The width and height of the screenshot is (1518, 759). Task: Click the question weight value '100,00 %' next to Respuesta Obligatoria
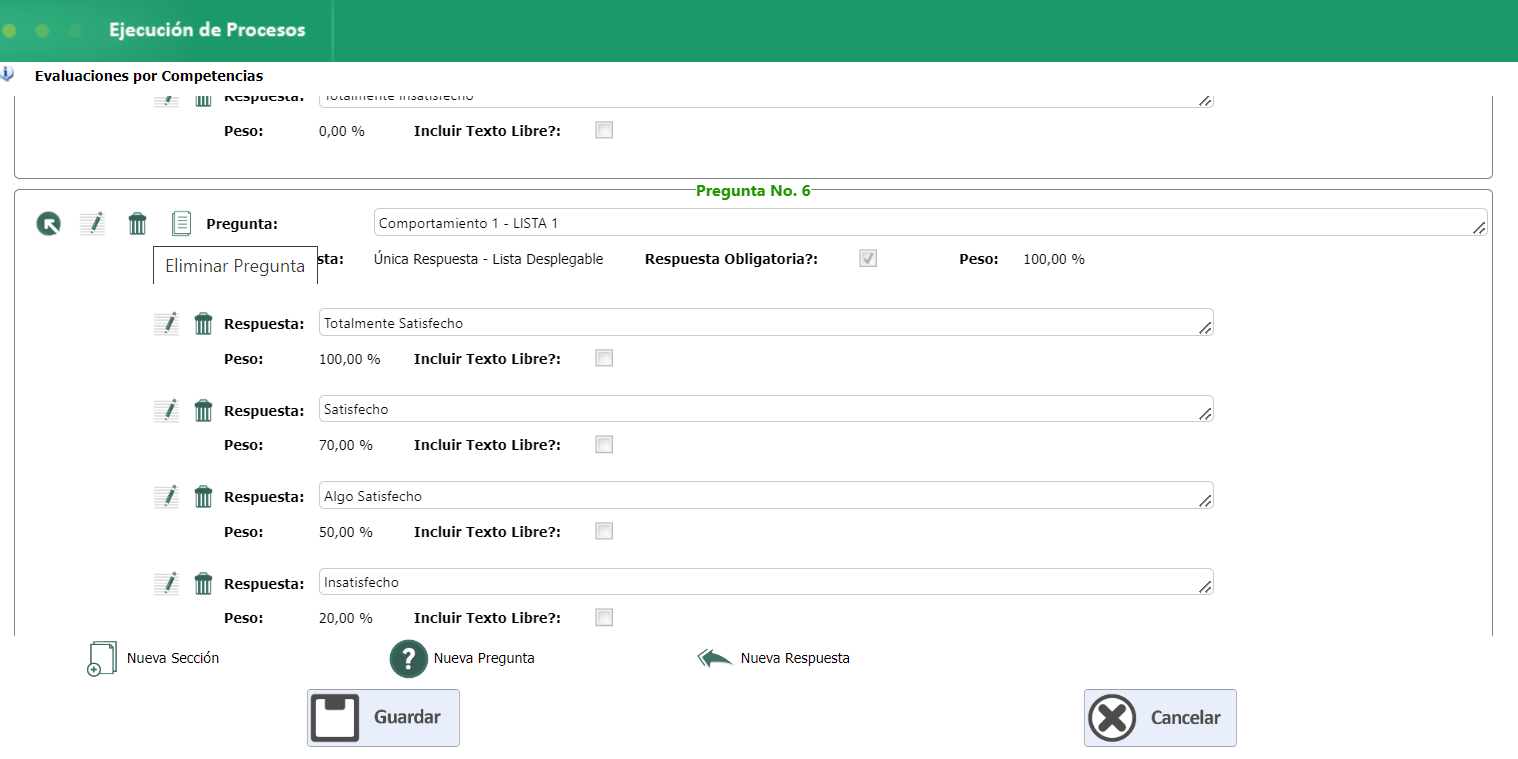(1054, 259)
